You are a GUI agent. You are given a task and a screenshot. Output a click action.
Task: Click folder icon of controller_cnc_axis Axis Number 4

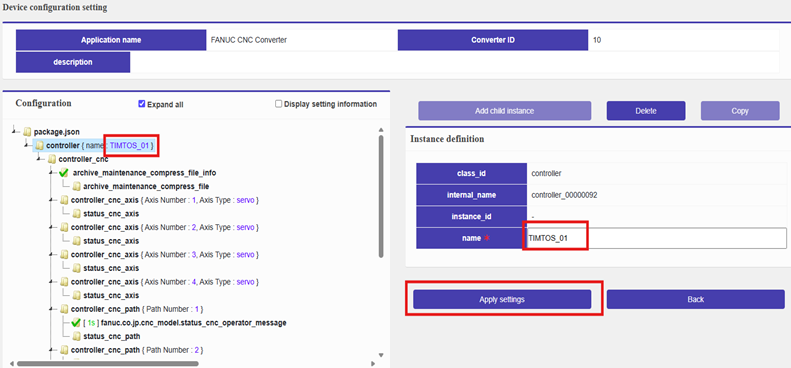pos(64,282)
